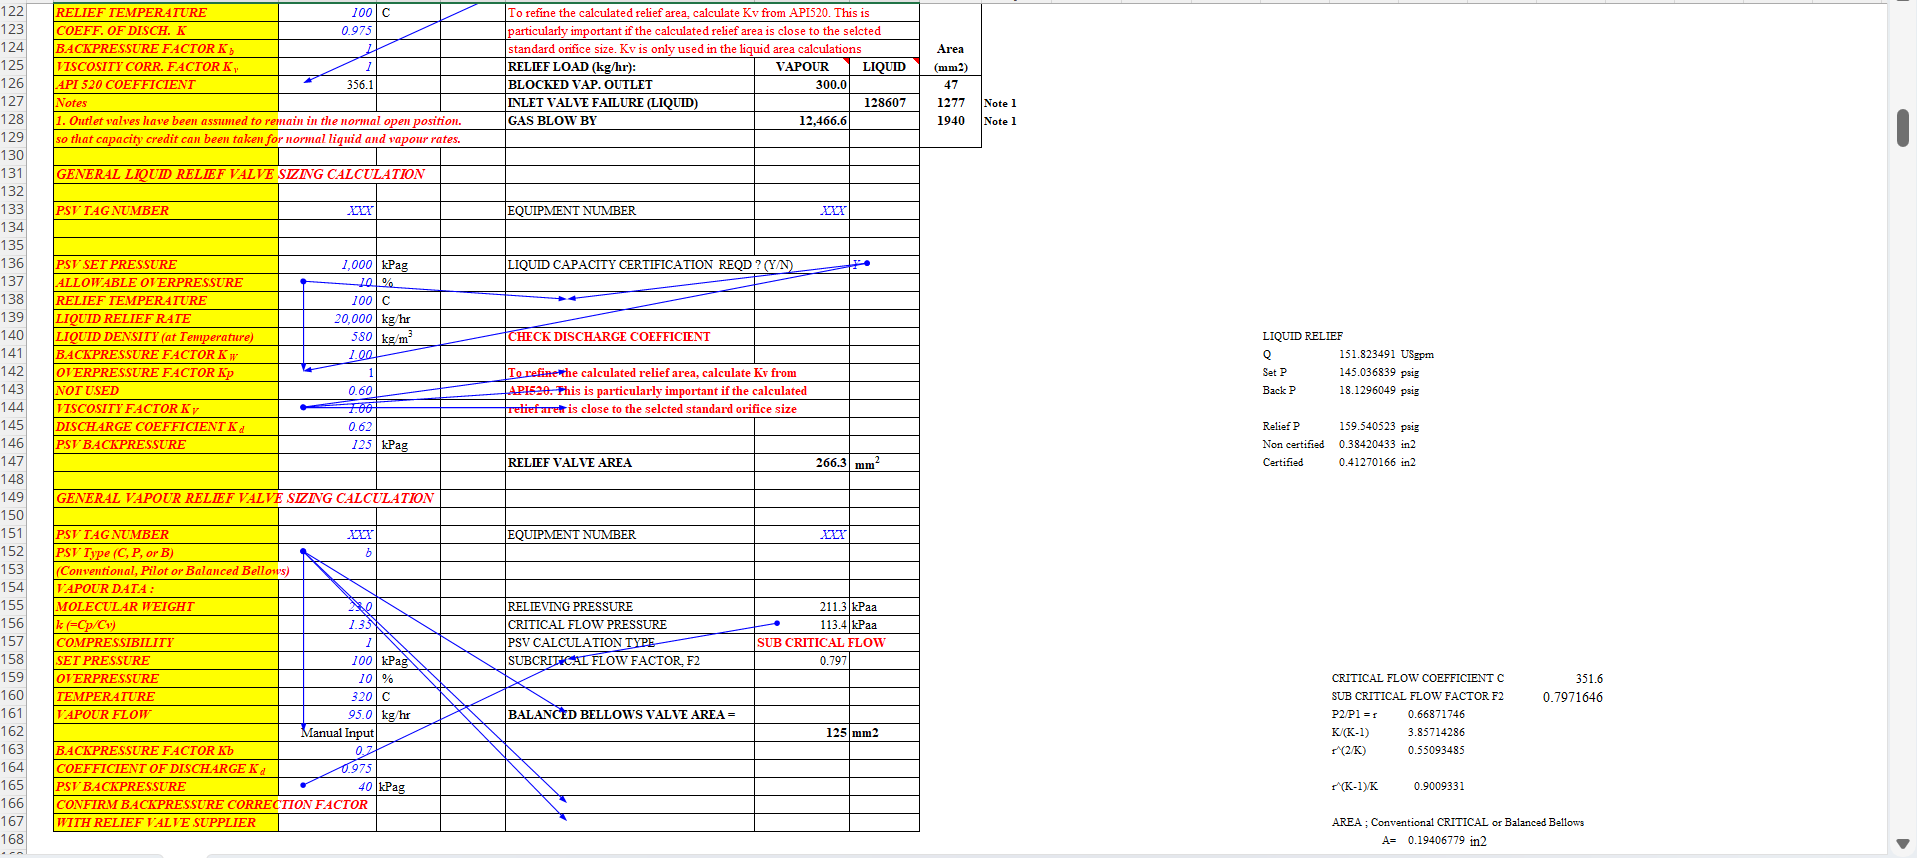
Task: Select the 1940 area value
Action: (950, 121)
